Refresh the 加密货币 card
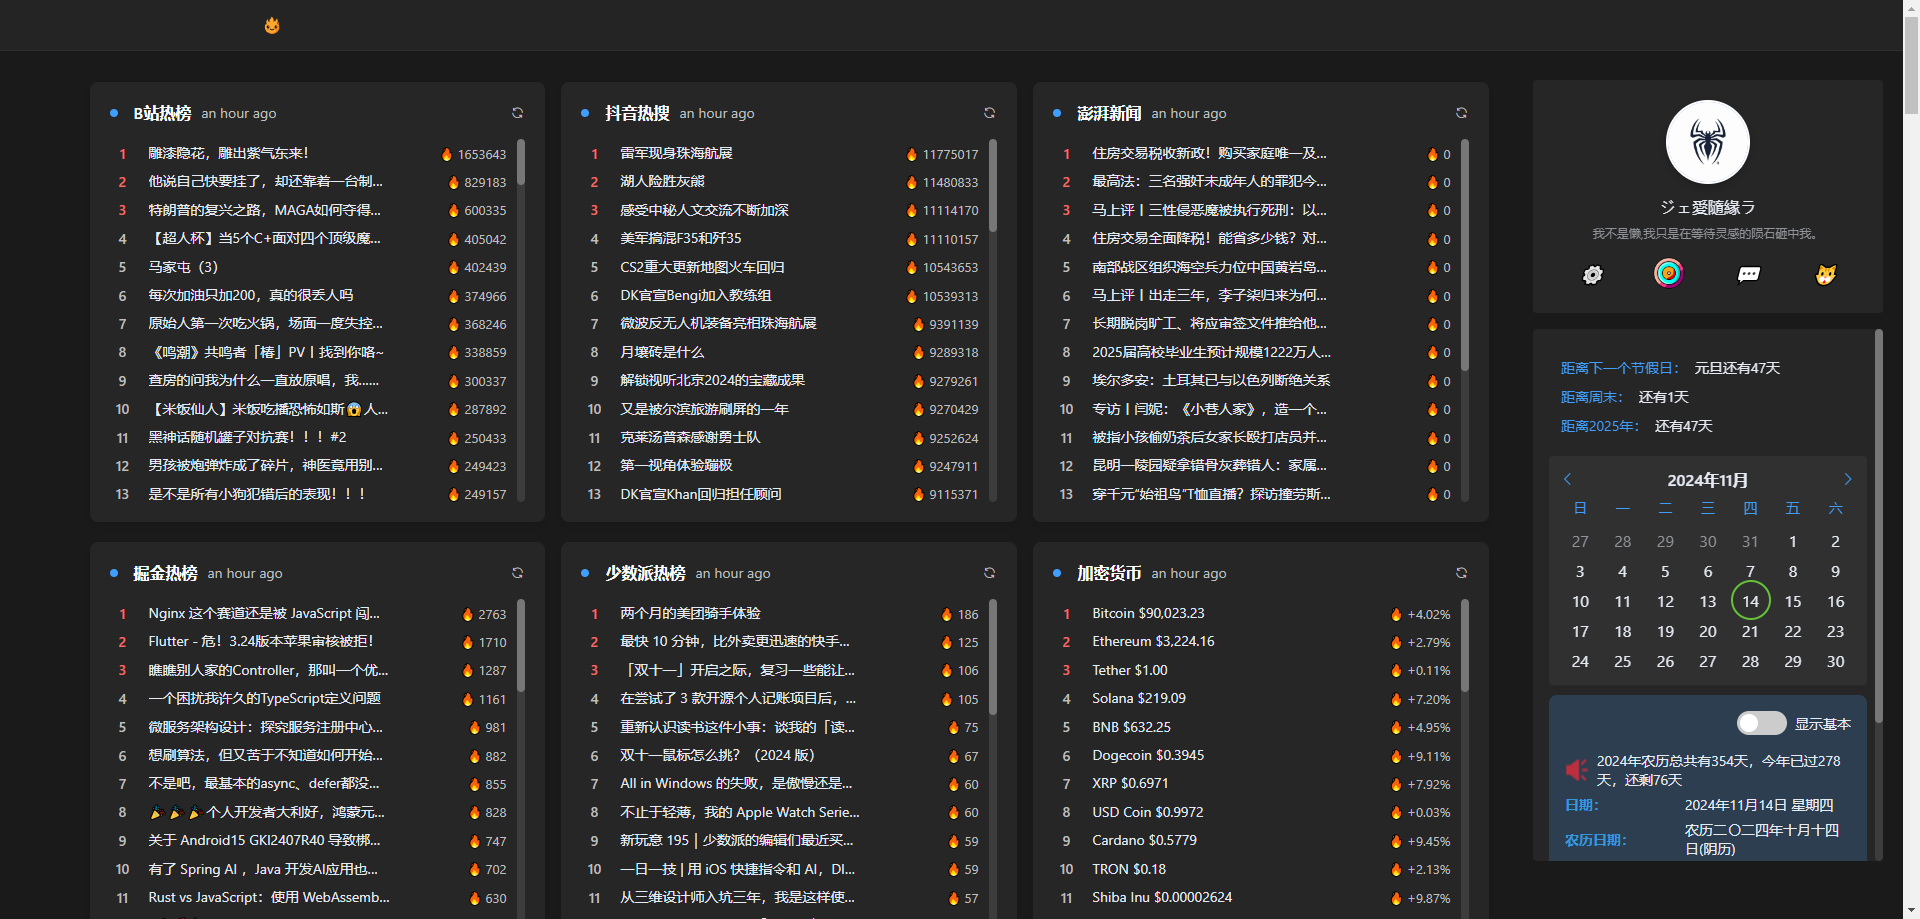Image resolution: width=1920 pixels, height=919 pixels. (x=1461, y=573)
